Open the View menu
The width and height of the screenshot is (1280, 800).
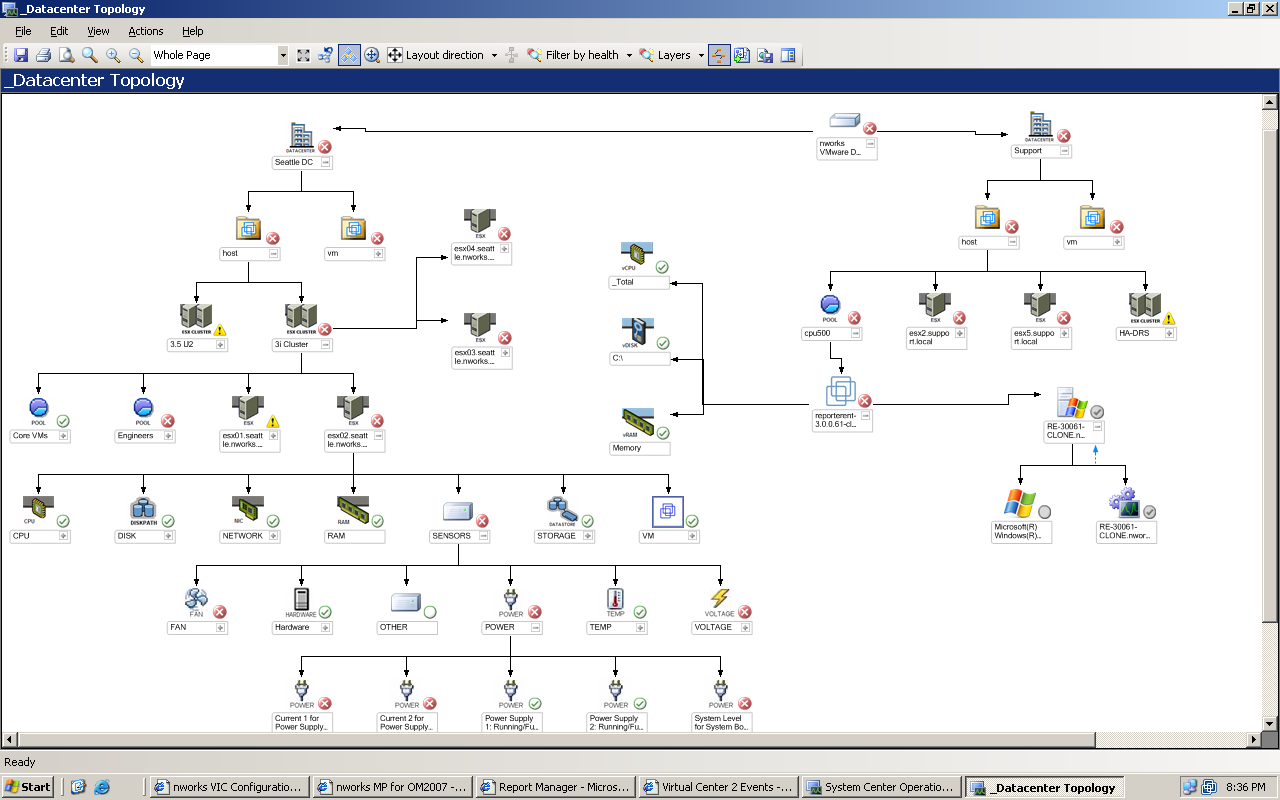tap(98, 31)
